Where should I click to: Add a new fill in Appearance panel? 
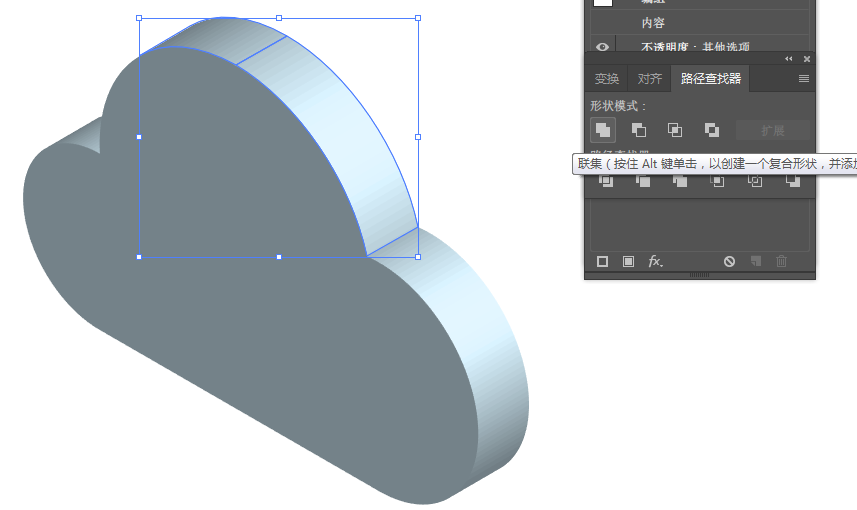pos(629,262)
